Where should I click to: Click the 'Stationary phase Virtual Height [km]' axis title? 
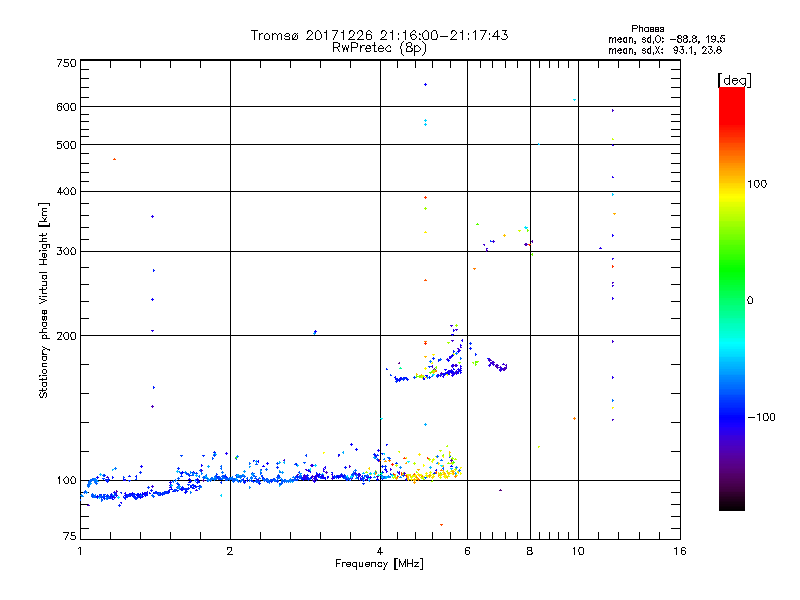coord(44,301)
